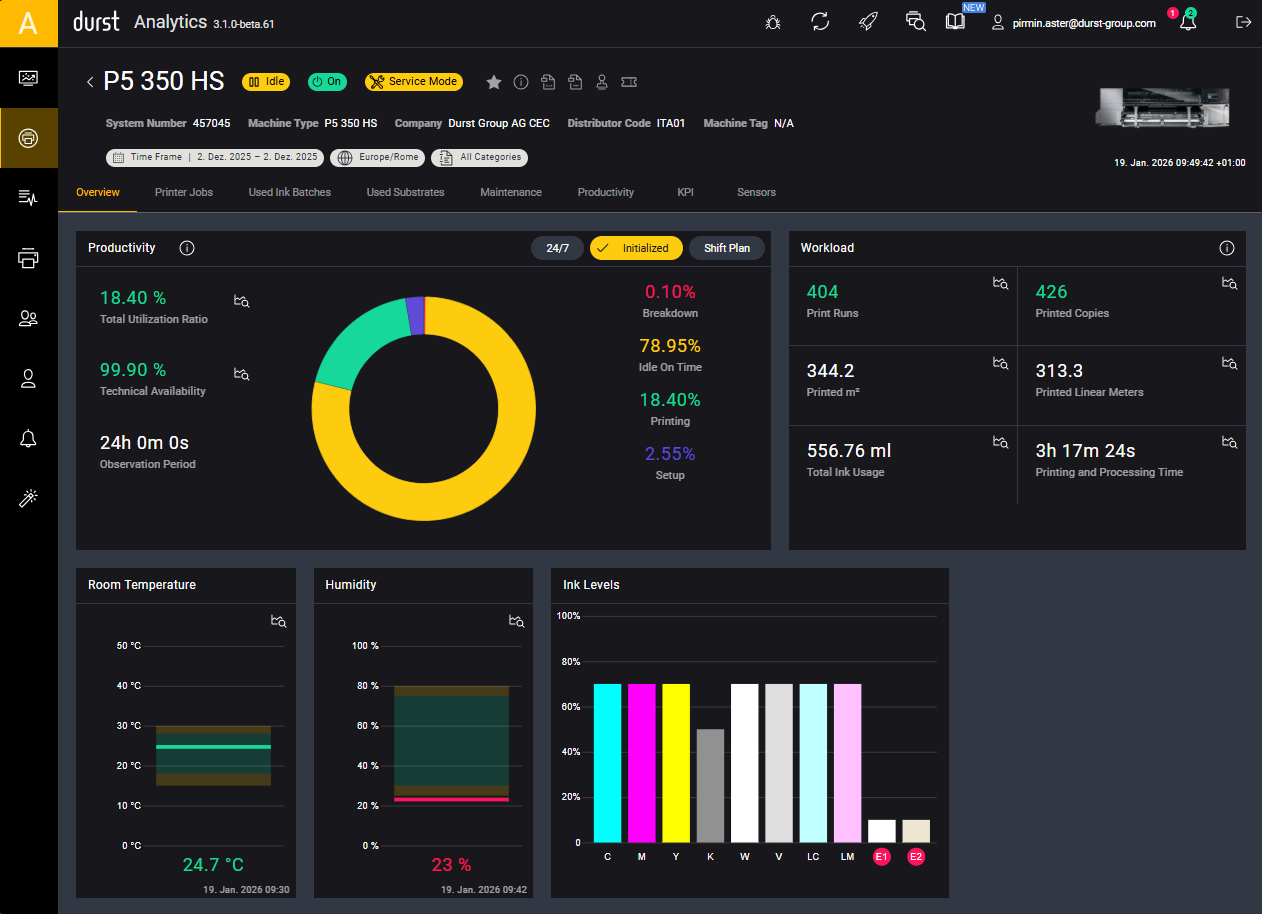The width and height of the screenshot is (1262, 914).
Task: Click the user email pirmin.aster@durst-group.com
Action: (x=1083, y=23)
